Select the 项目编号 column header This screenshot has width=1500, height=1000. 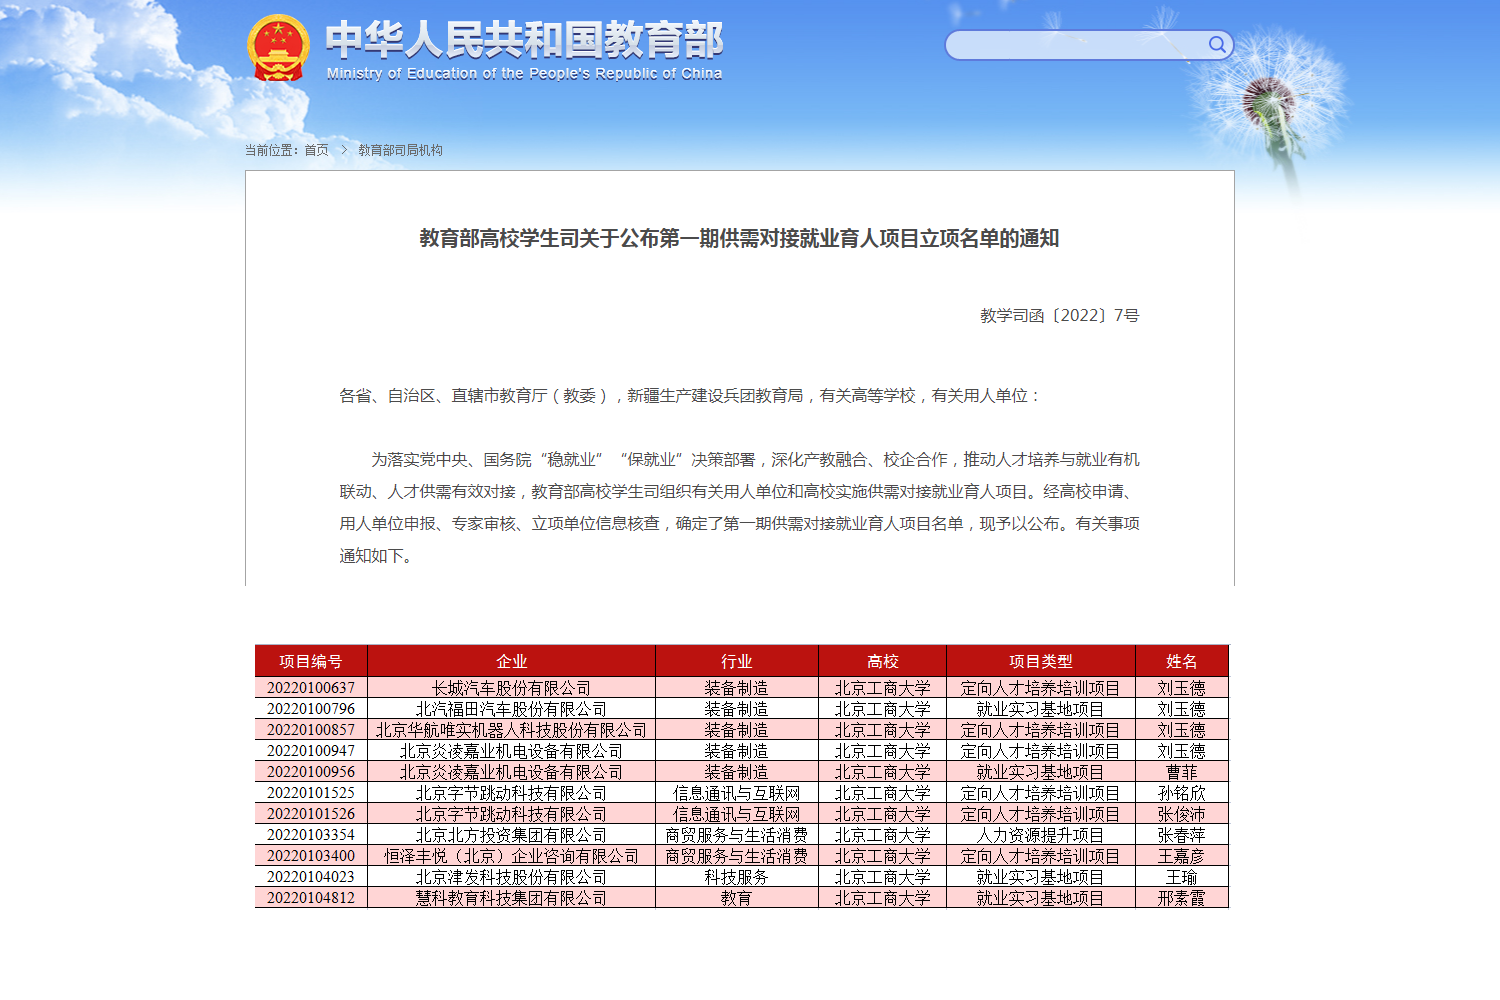pos(311,661)
